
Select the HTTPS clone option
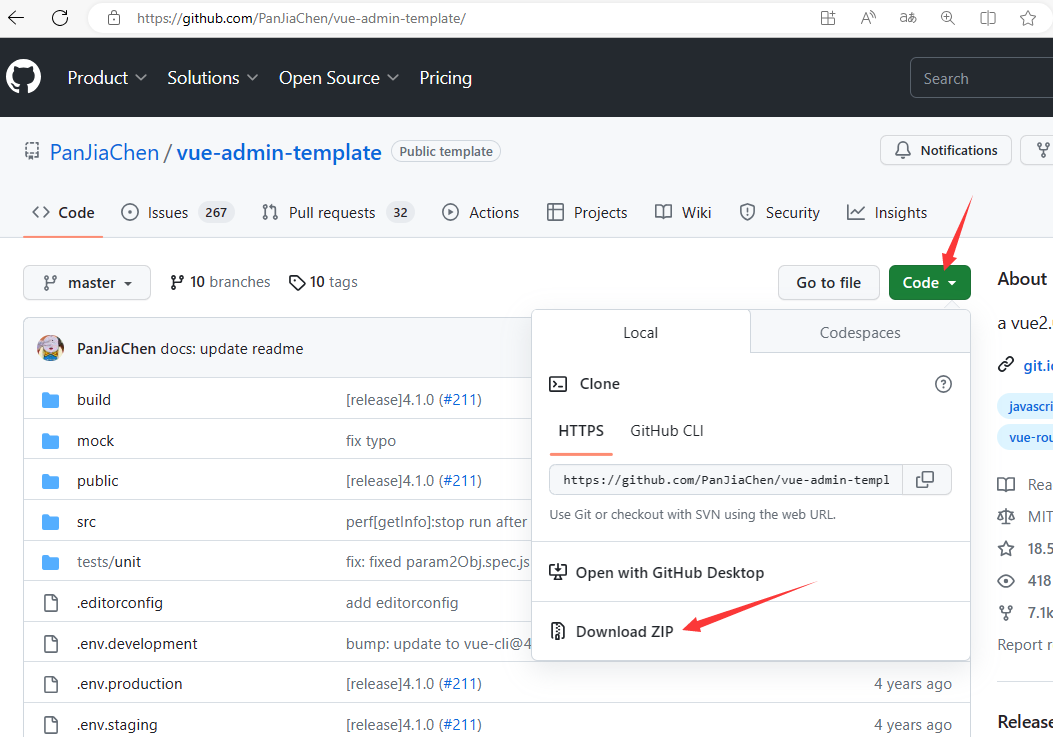click(581, 431)
